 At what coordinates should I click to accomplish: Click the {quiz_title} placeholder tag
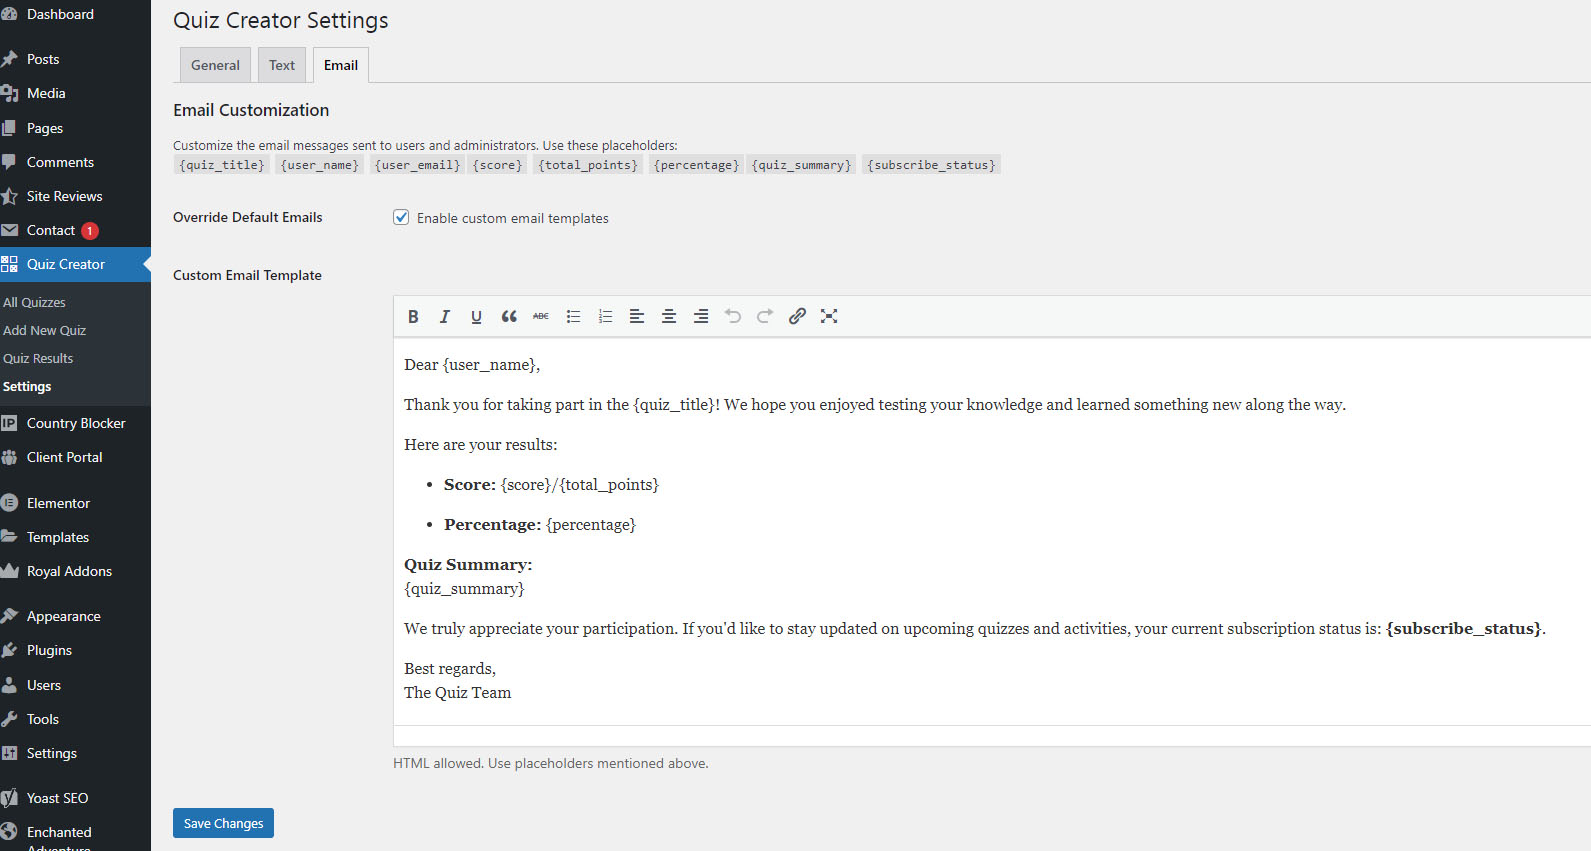tap(222, 165)
